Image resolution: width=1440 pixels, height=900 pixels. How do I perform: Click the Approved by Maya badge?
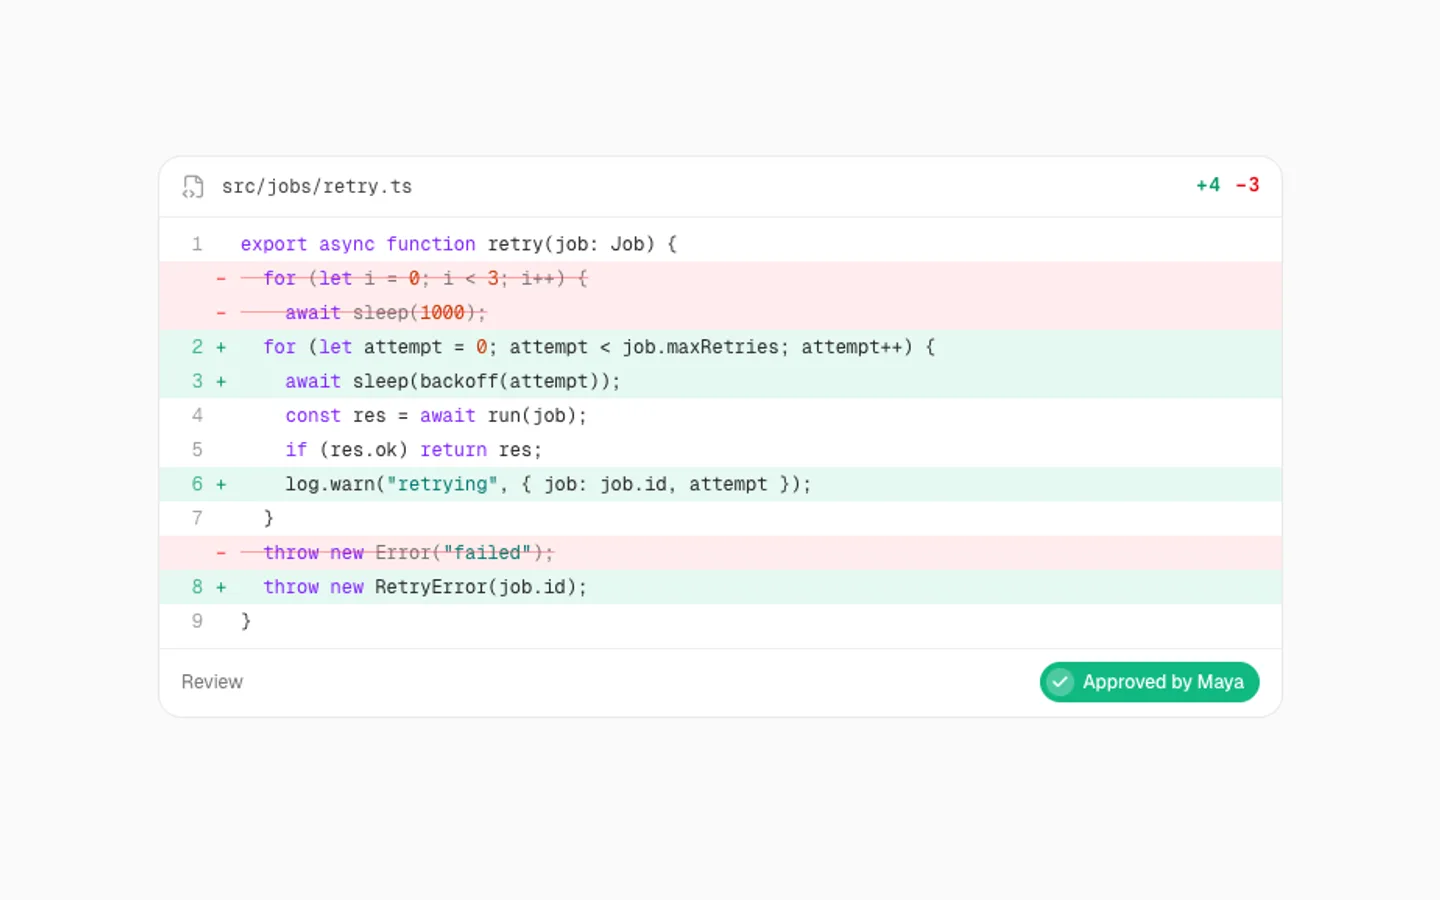point(1149,682)
